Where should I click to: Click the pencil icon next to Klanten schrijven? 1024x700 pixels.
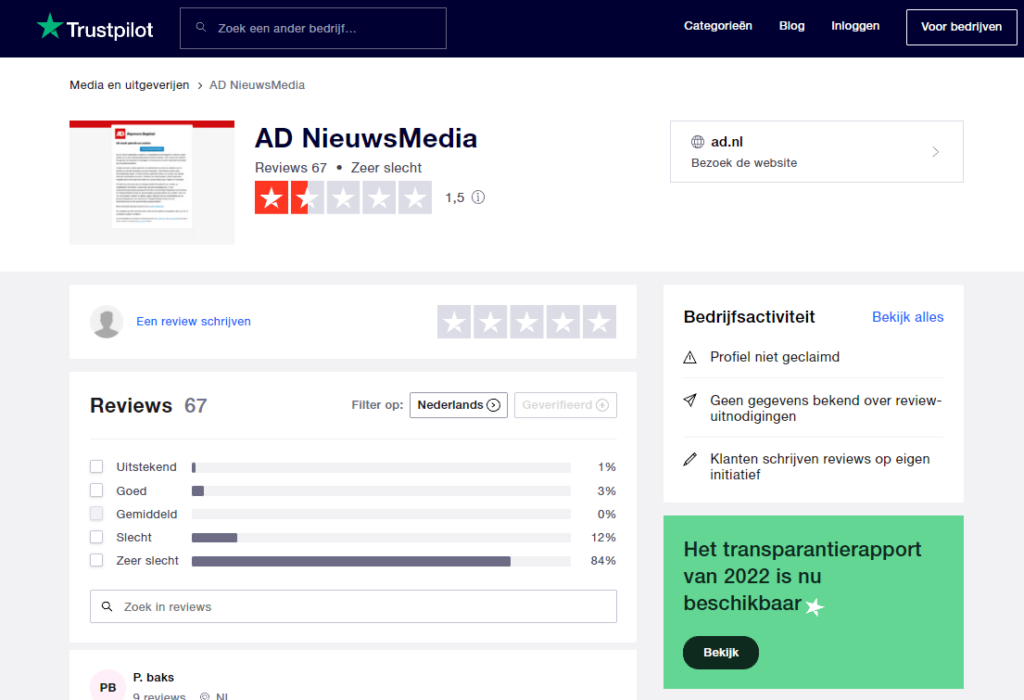pyautogui.click(x=690, y=459)
